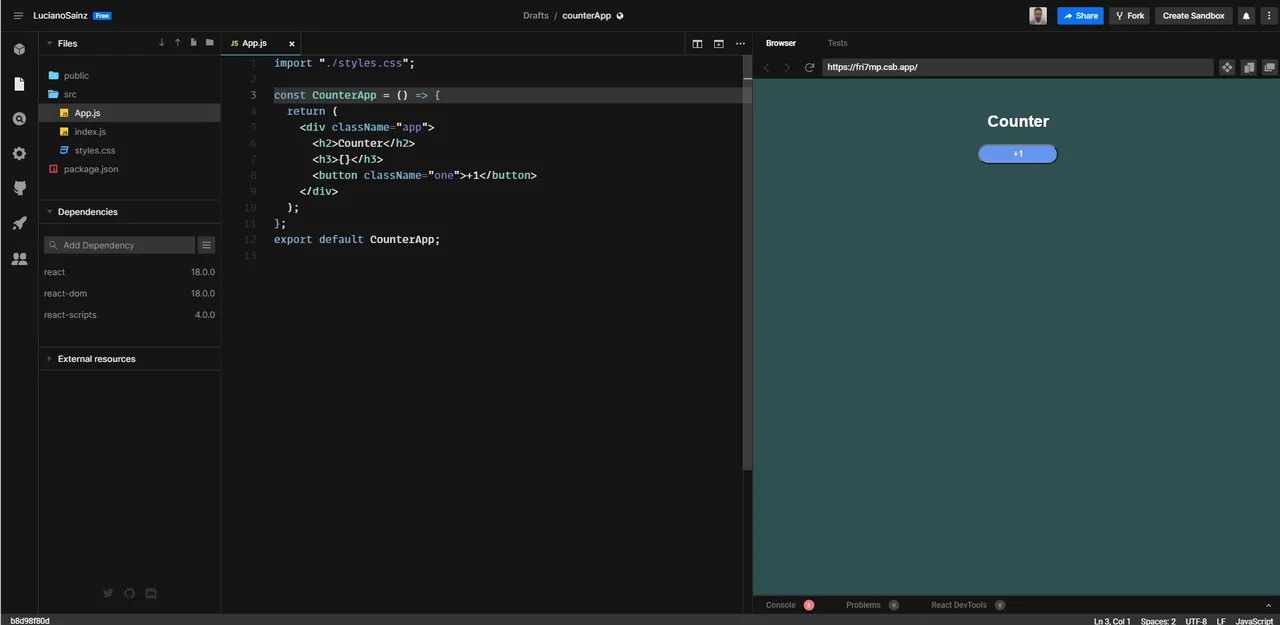Open the Live collaboration people panel
This screenshot has height=625, width=1280.
[19, 258]
